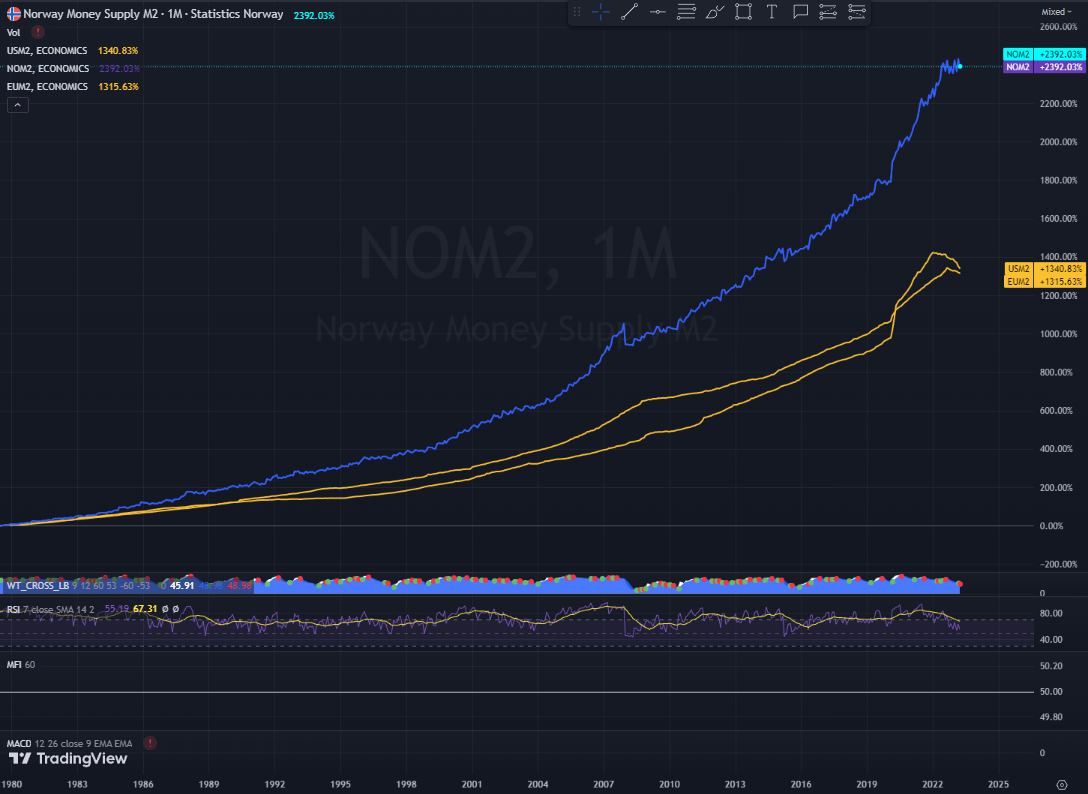Click -200.00% on the price scale
The height and width of the screenshot is (794, 1088).
1057,564
